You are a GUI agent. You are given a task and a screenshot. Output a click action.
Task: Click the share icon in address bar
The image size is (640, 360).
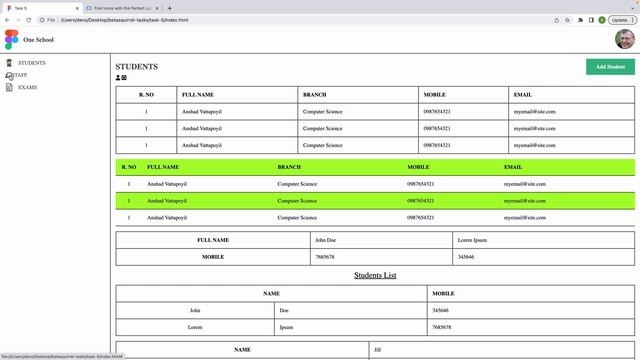point(556,20)
